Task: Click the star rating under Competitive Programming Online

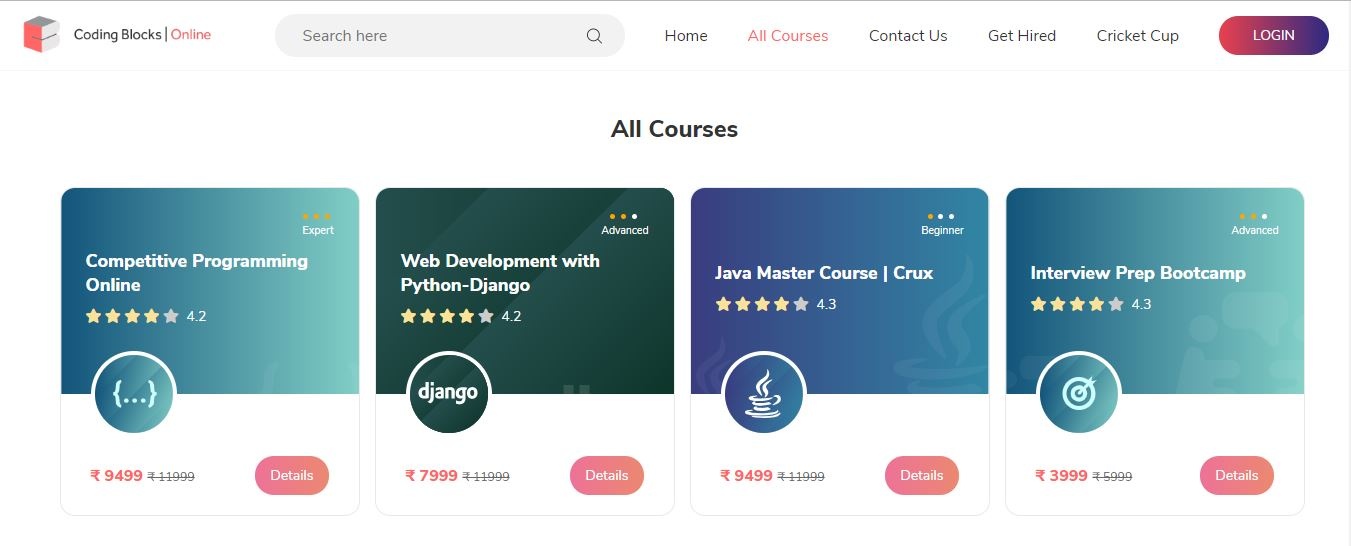Action: pyautogui.click(x=132, y=316)
